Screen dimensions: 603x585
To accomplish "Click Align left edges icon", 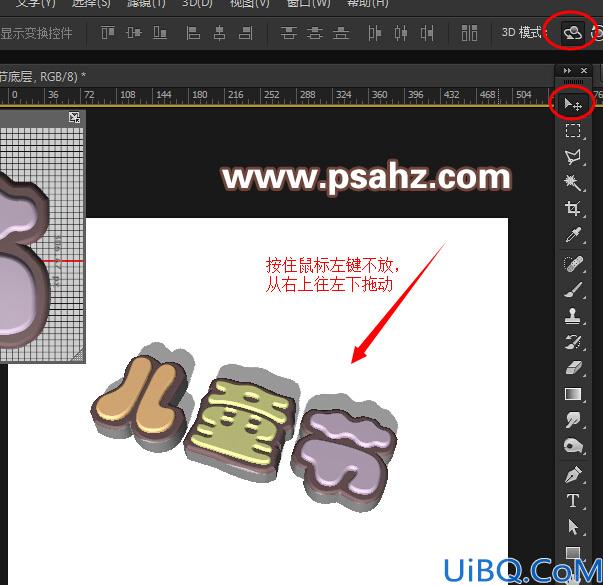I will tap(193, 33).
